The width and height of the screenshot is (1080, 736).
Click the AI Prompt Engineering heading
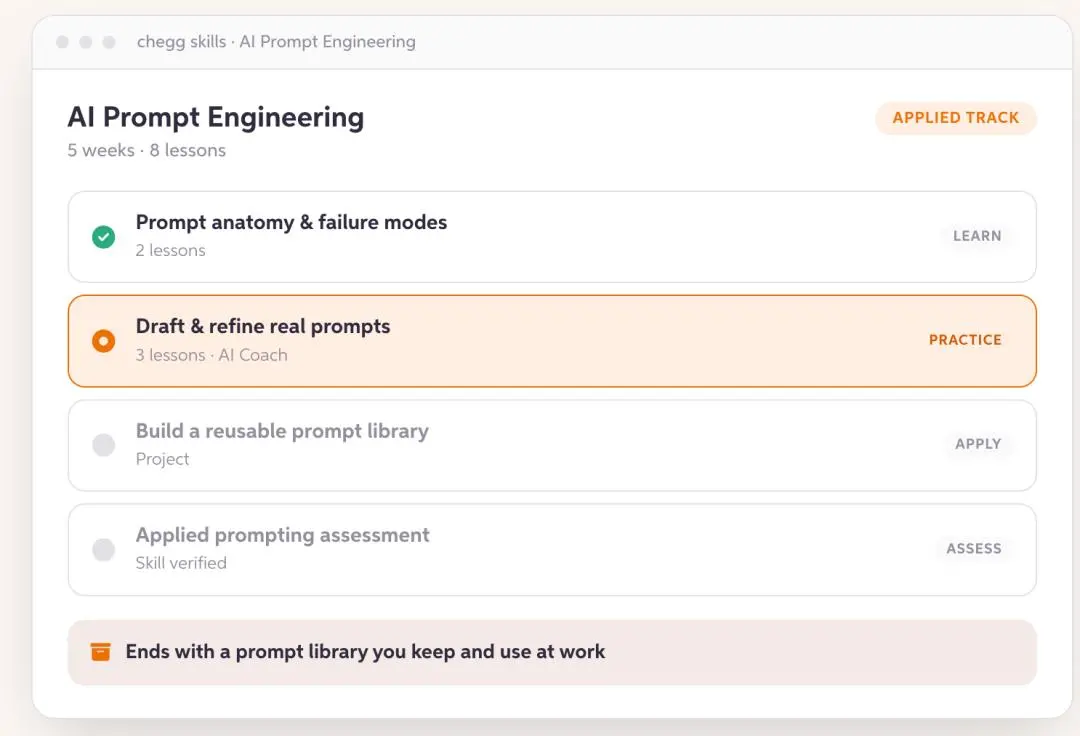(x=216, y=118)
